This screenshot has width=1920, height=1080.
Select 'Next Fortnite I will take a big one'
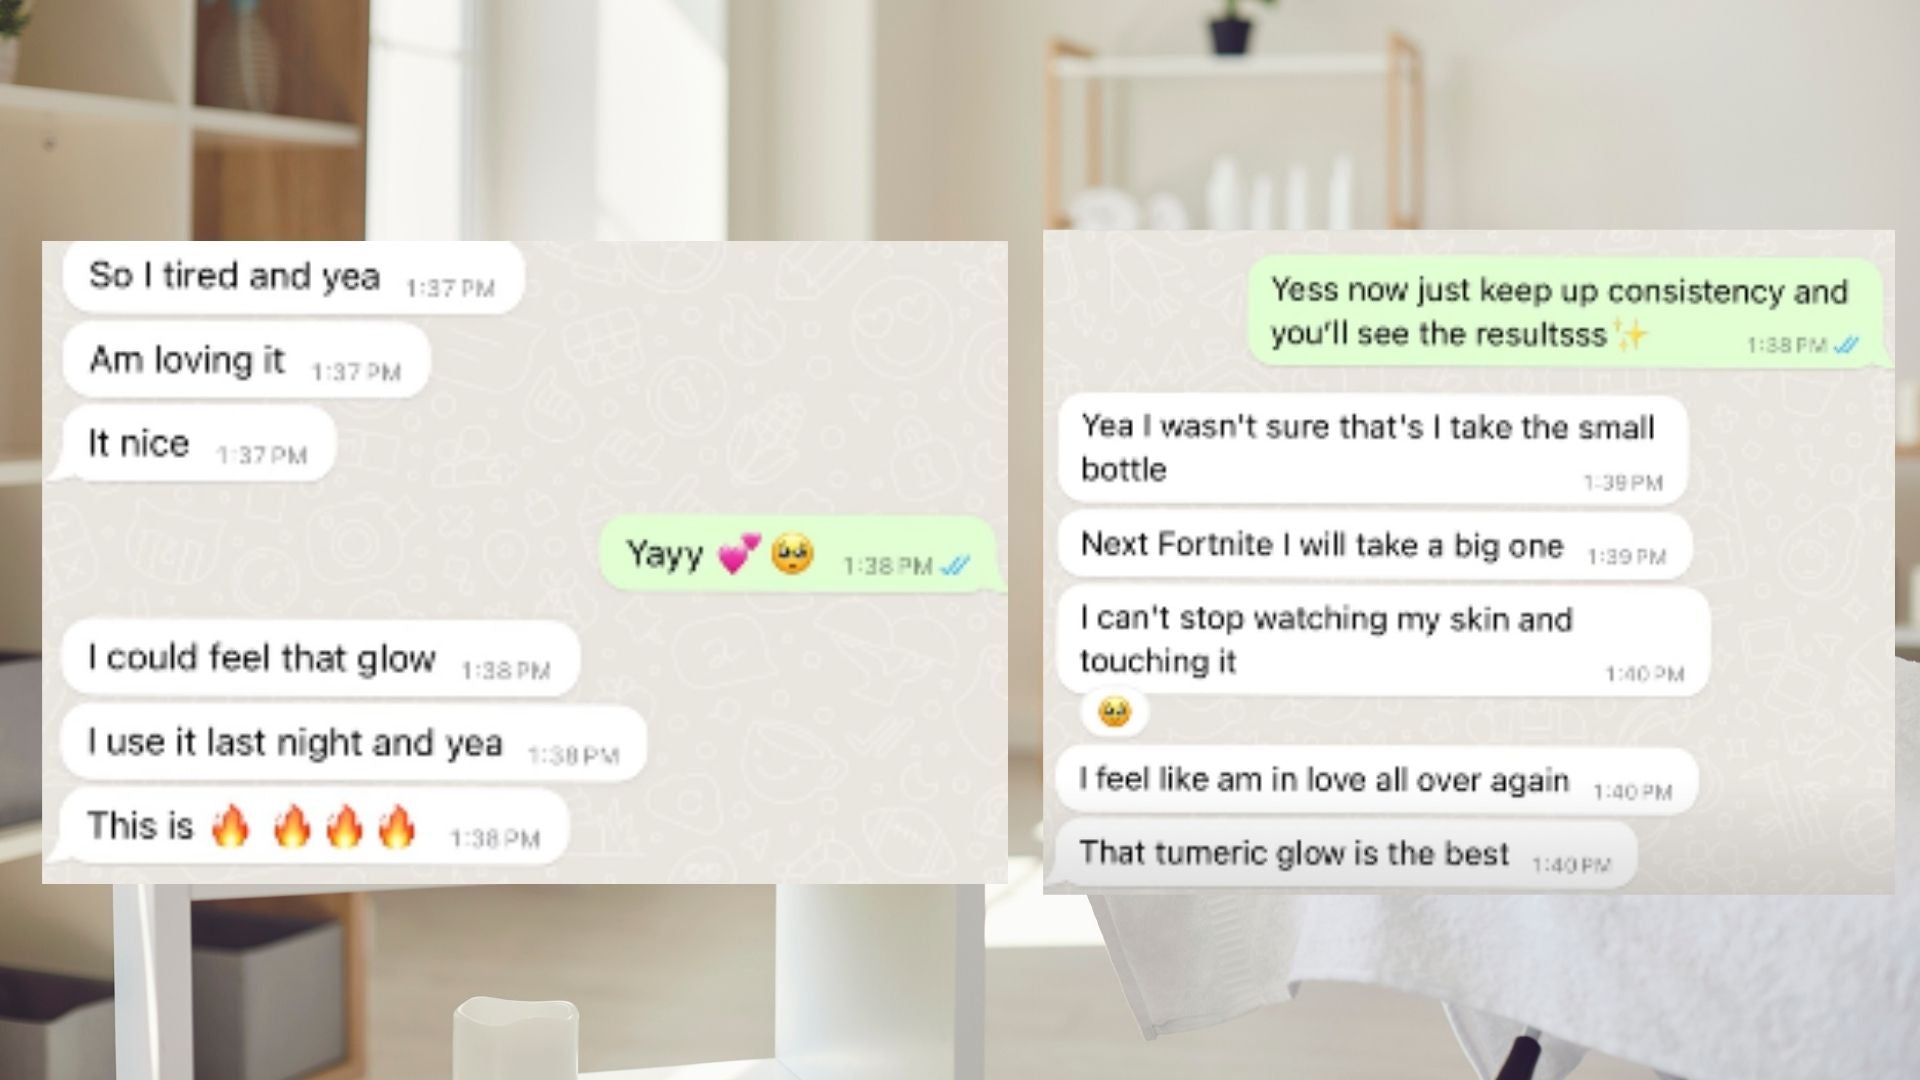click(1375, 546)
